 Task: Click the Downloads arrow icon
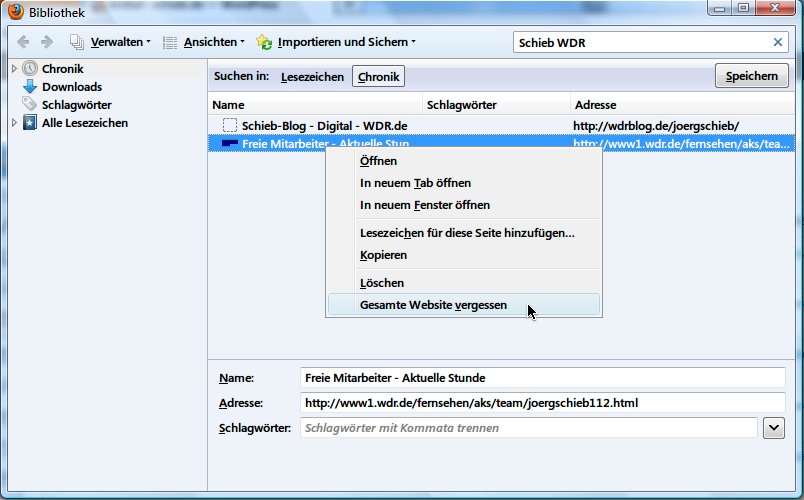coord(30,86)
